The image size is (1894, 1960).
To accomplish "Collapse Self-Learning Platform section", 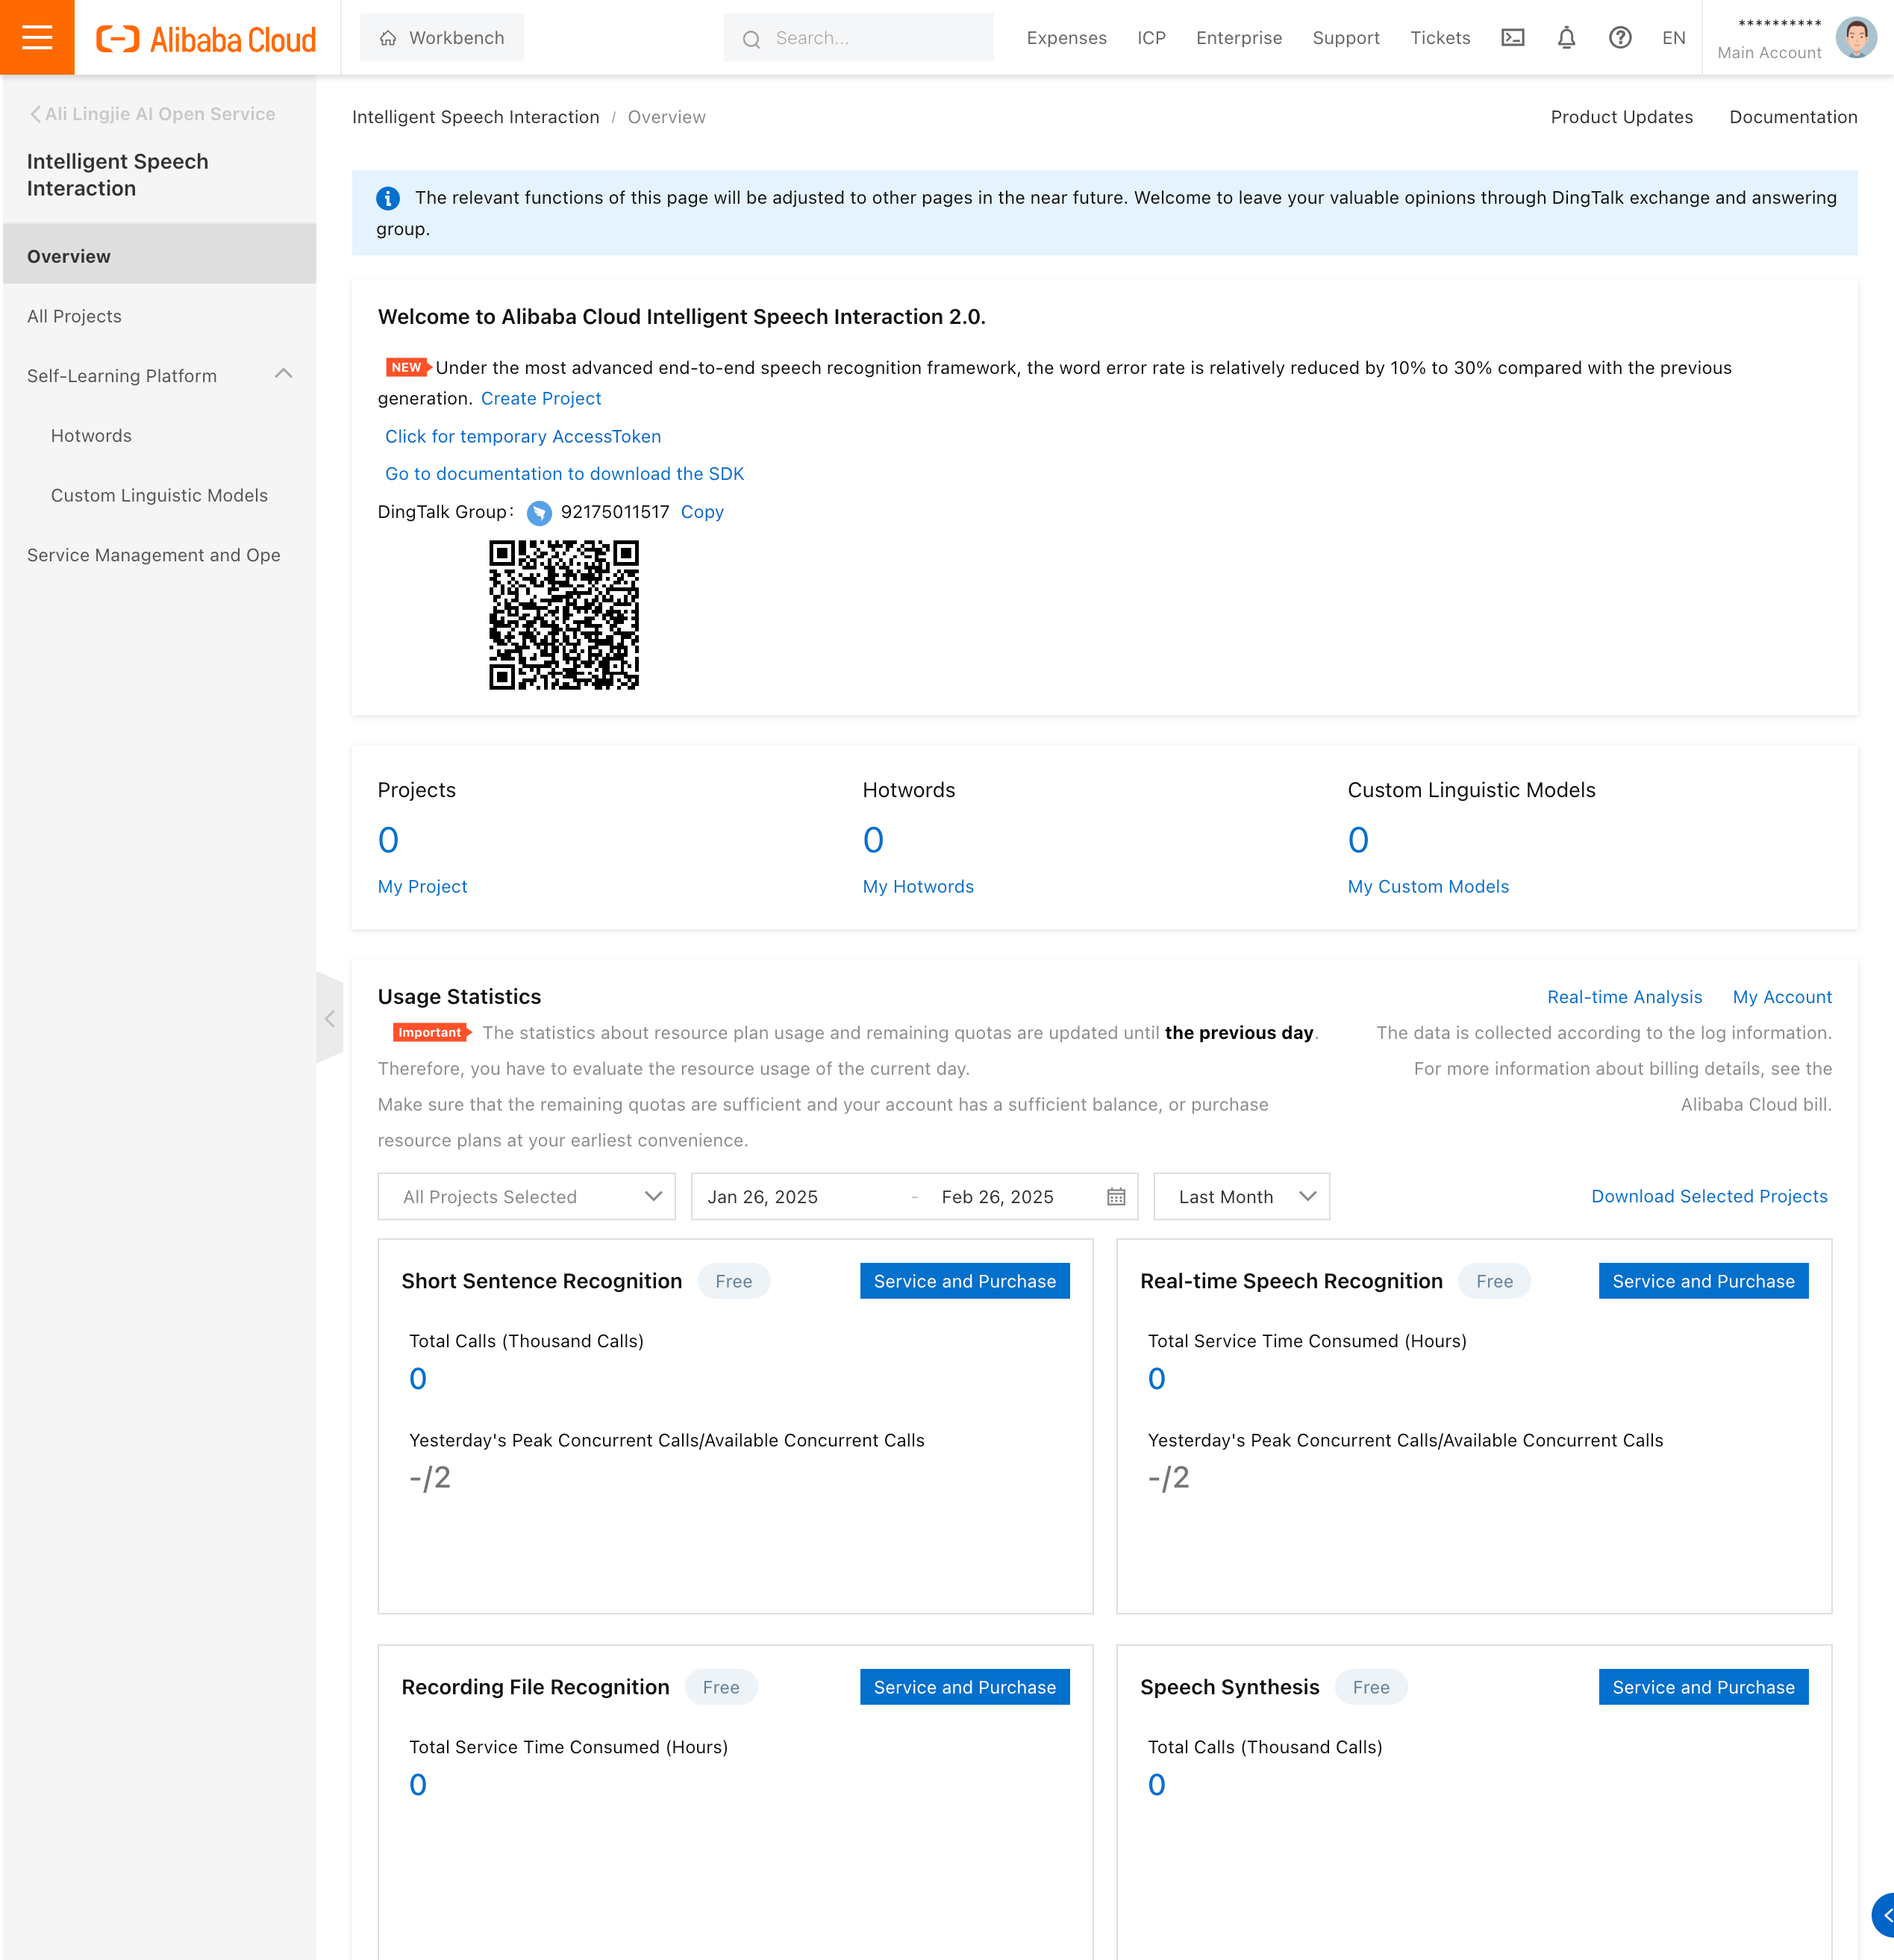I will click(x=283, y=374).
